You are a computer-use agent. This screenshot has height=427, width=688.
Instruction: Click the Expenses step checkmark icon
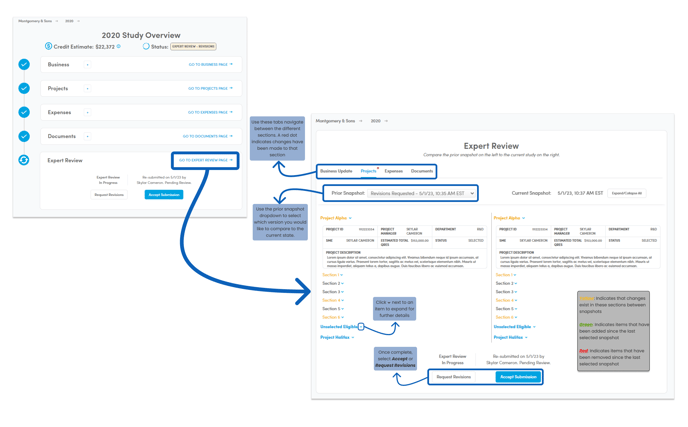point(24,112)
